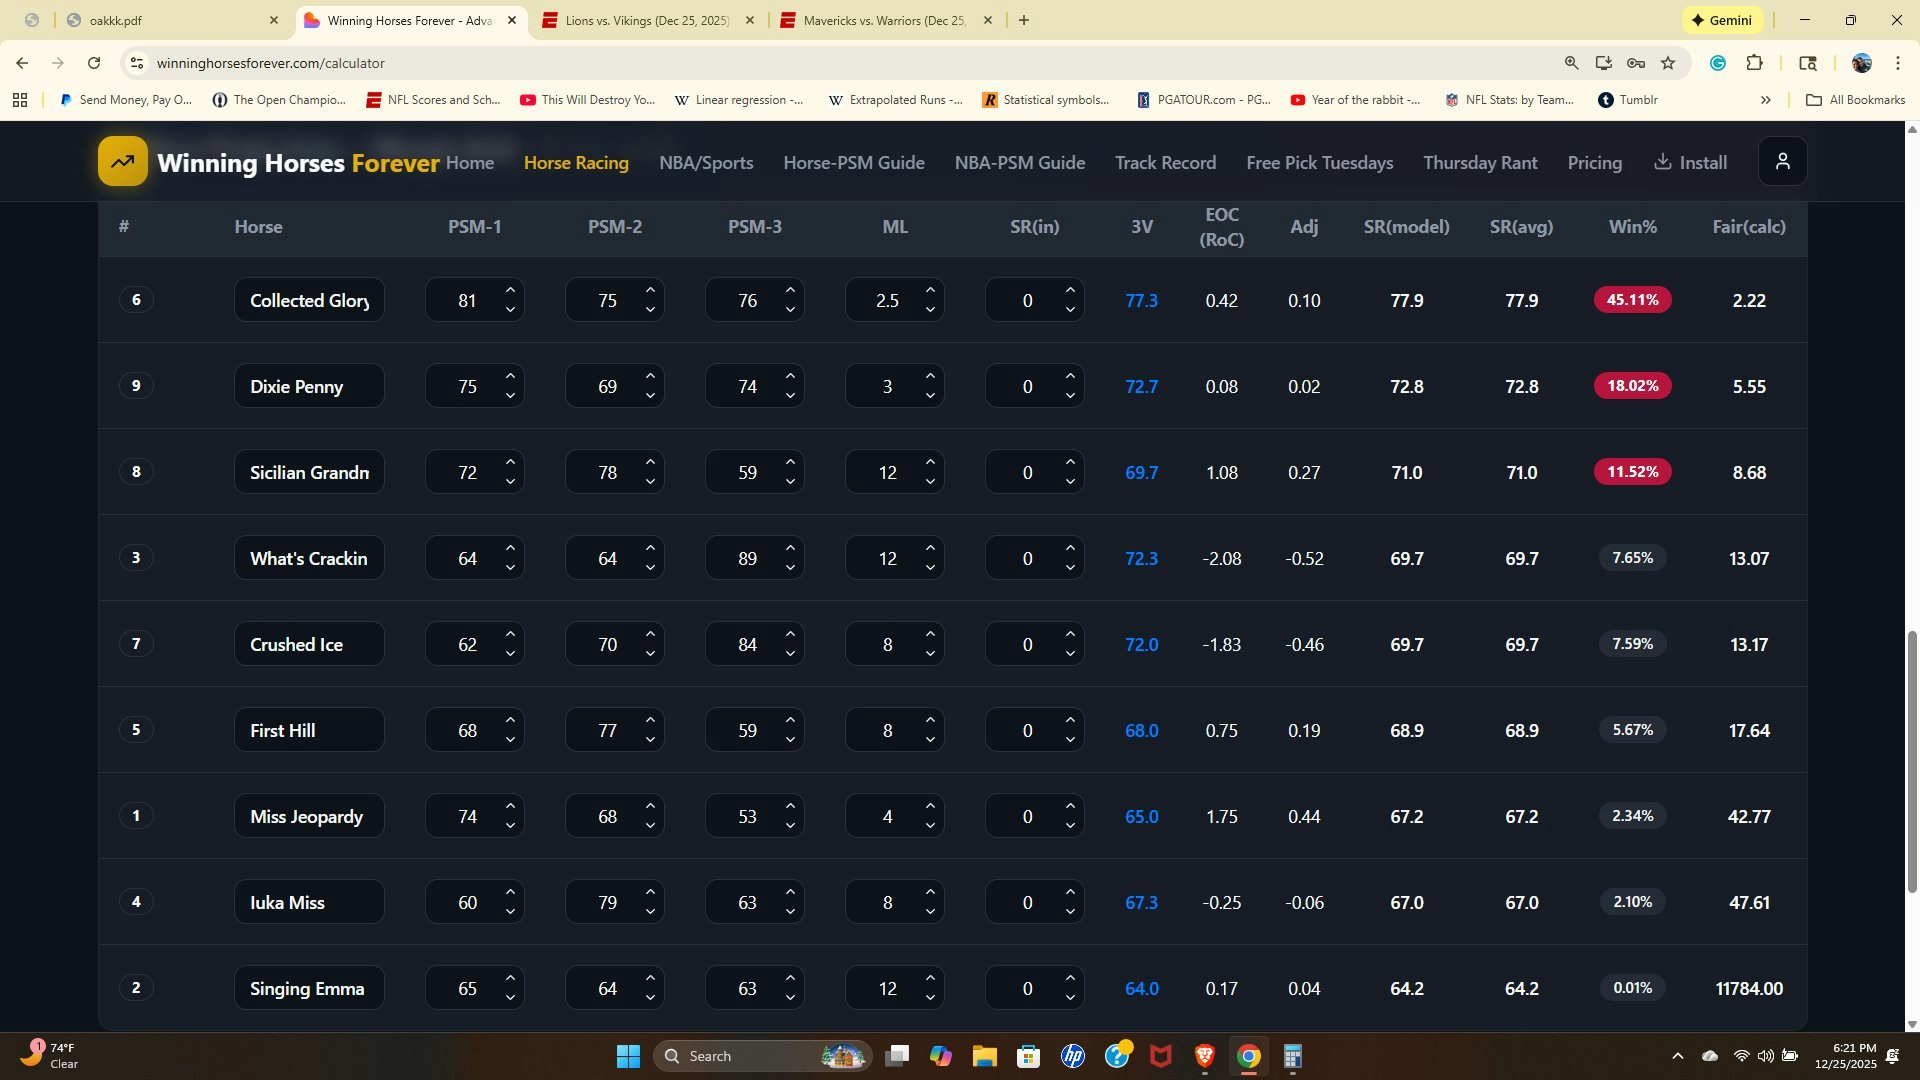Decrease ML value for Dixie Penny
This screenshot has width=1920, height=1080.
(x=930, y=396)
